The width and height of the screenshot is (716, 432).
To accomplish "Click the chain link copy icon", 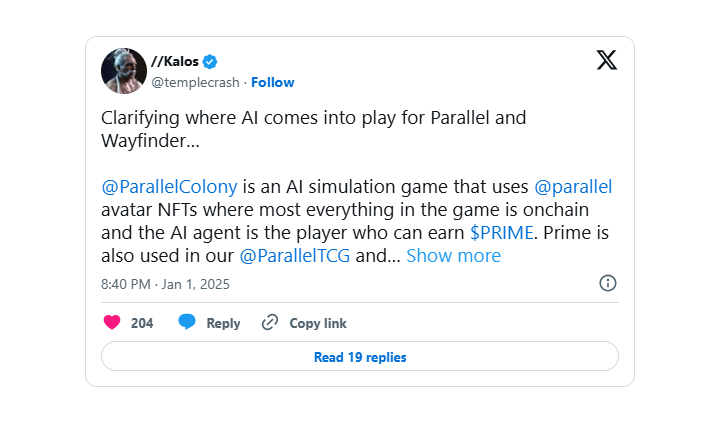I will tap(269, 323).
